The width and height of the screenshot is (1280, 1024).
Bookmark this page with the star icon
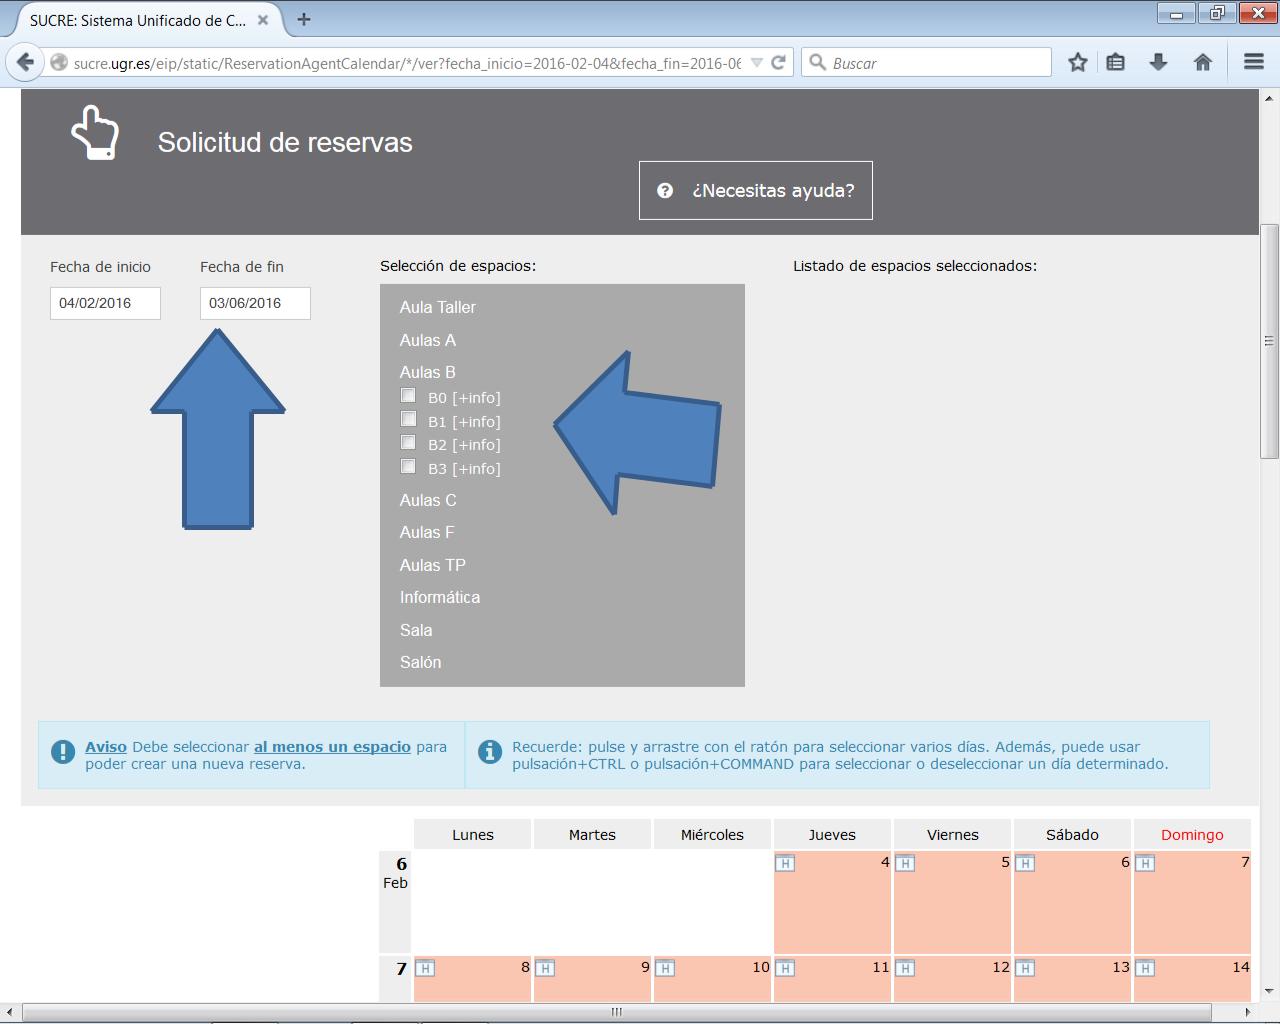(1077, 62)
